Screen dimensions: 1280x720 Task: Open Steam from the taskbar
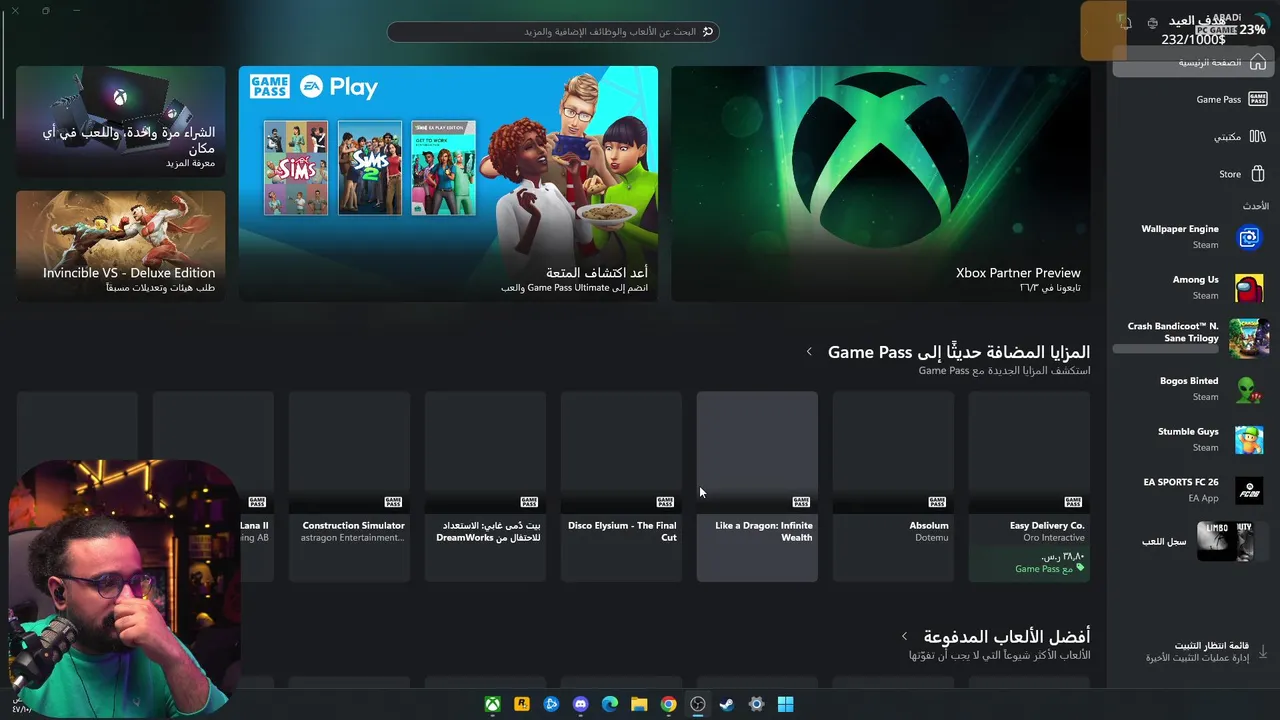[727, 704]
